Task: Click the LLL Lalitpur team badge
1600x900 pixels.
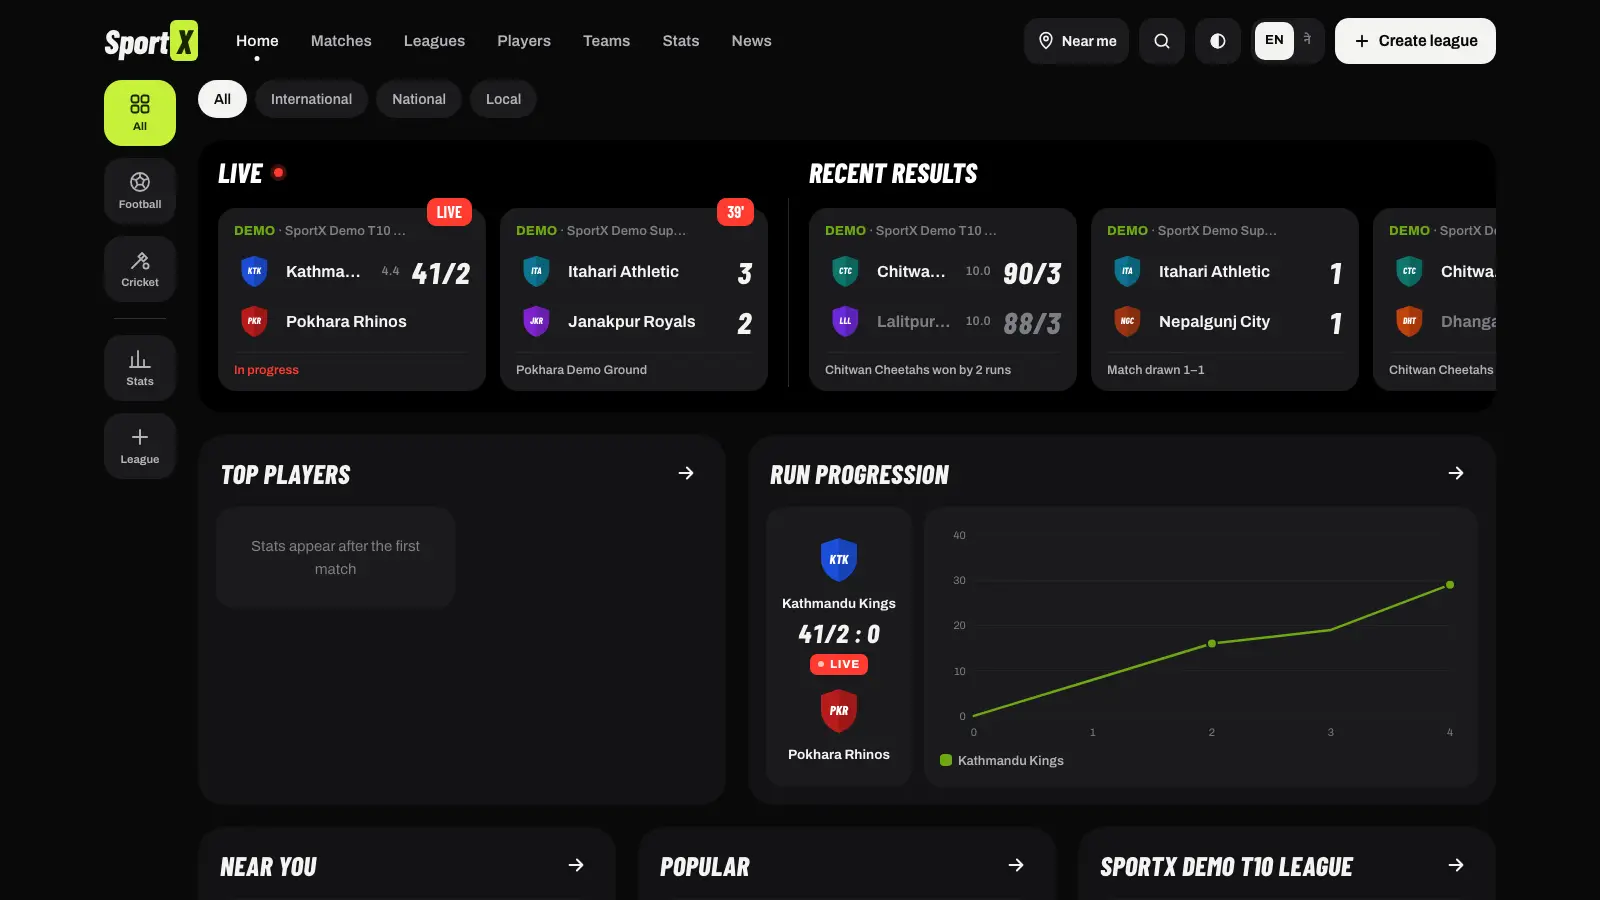Action: point(846,321)
